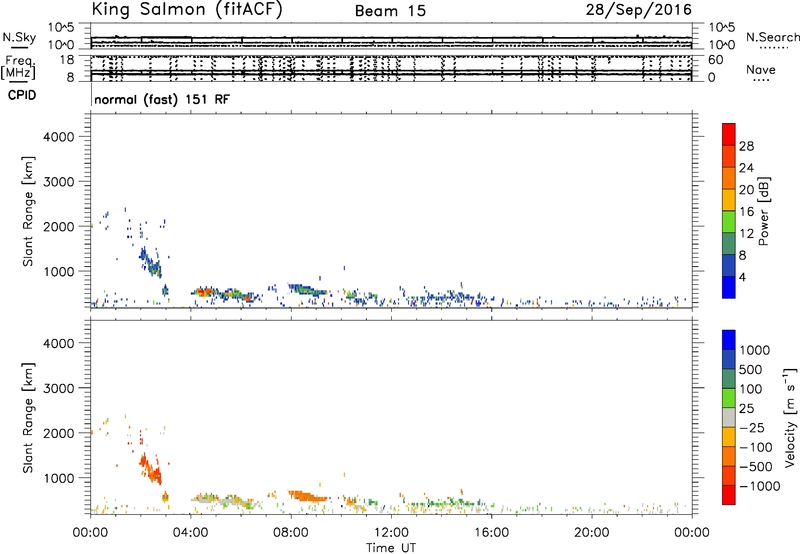This screenshot has height=554, width=800.
Task: Click Slant Range [km] label of power panel
Action: pos(28,211)
